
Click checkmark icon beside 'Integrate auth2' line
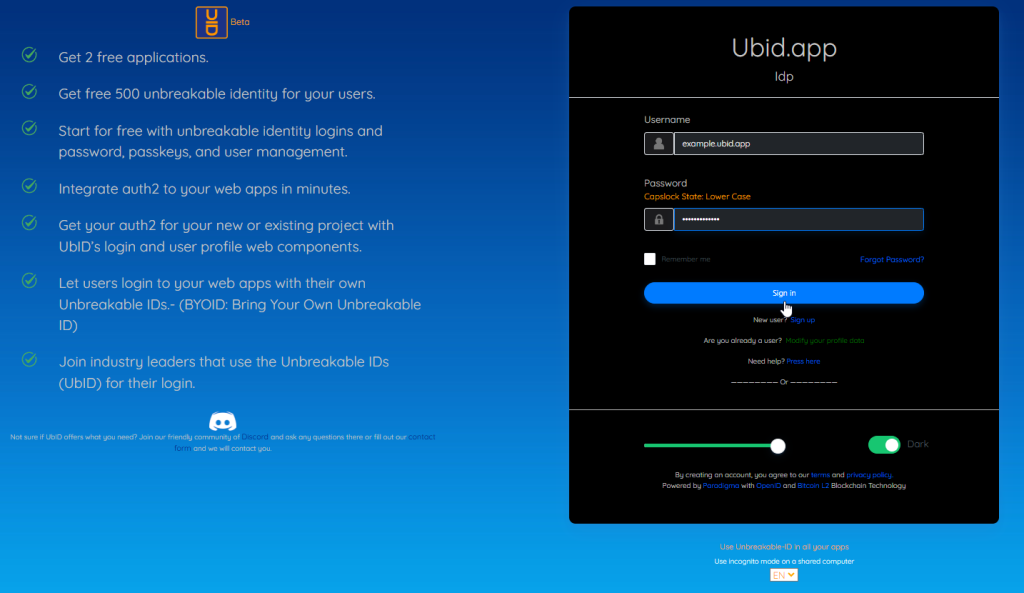tap(30, 187)
